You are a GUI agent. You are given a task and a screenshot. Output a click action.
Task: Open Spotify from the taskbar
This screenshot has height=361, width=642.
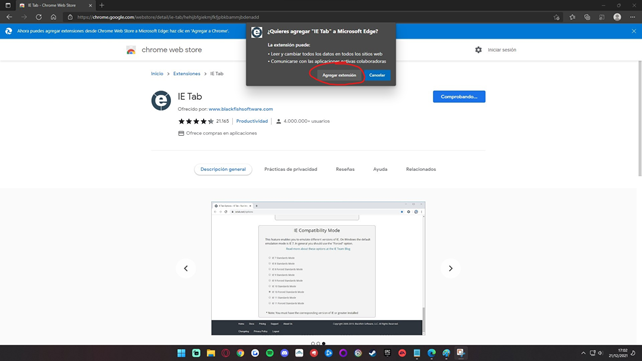pyautogui.click(x=270, y=353)
